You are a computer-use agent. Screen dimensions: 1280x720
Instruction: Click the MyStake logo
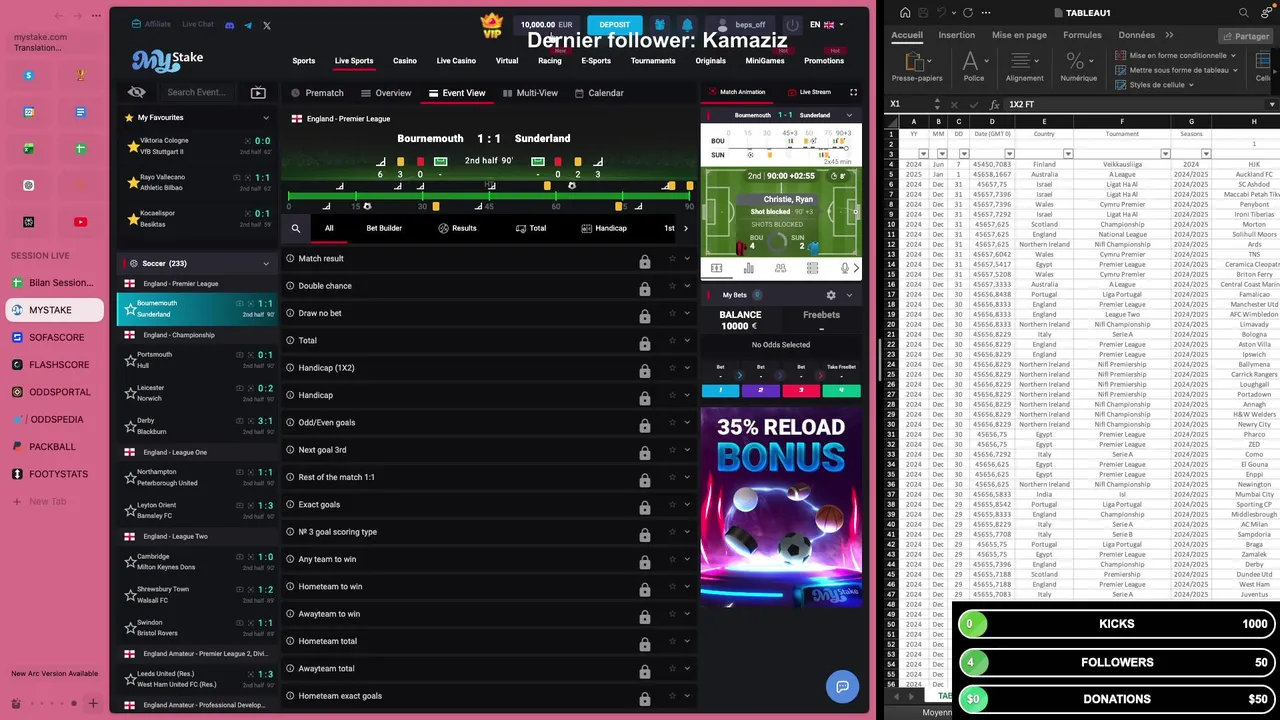(168, 60)
